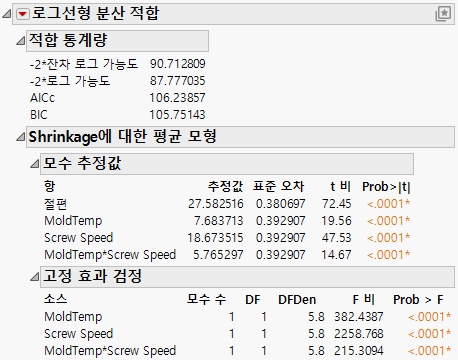Screen dimensions: 458x360
Task: Collapse the 적합 통계량 section
Action: 21,41
